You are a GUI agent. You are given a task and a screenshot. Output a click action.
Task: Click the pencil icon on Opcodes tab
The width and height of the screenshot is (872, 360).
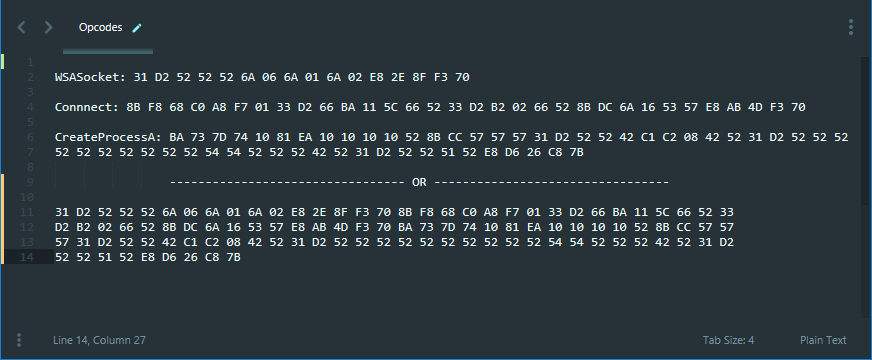(137, 28)
